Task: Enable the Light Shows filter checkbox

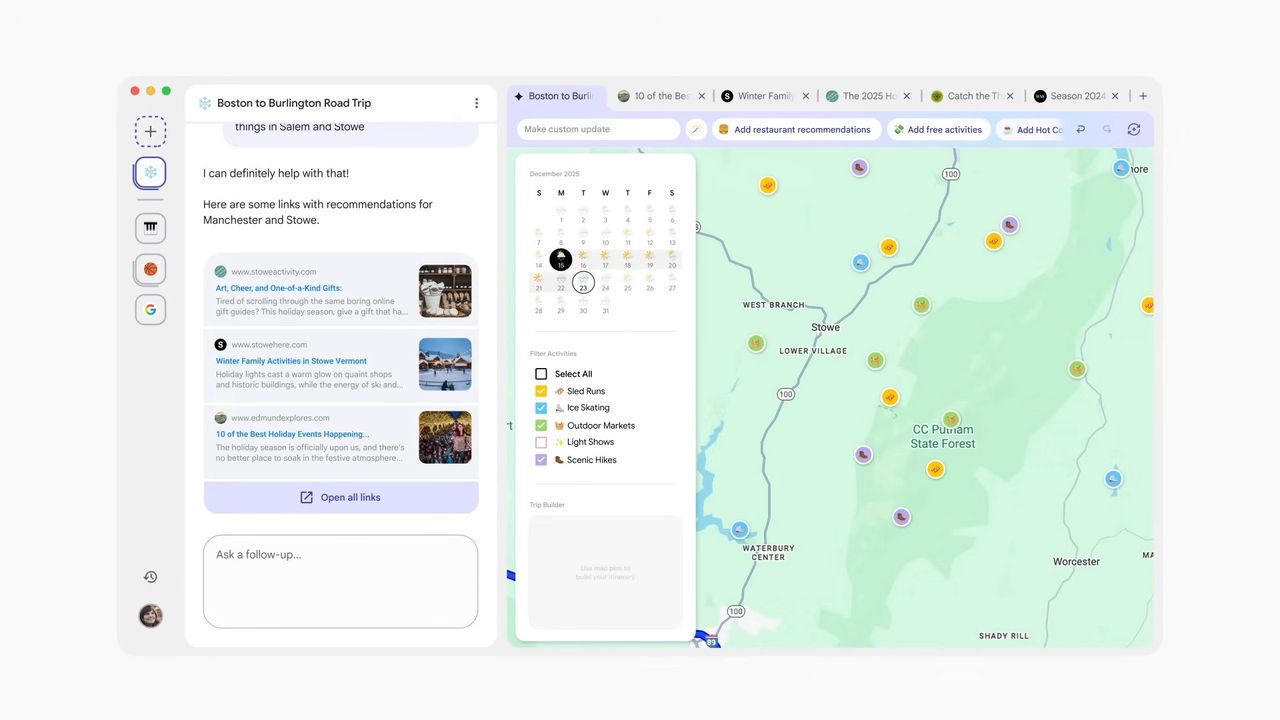Action: 541,442
